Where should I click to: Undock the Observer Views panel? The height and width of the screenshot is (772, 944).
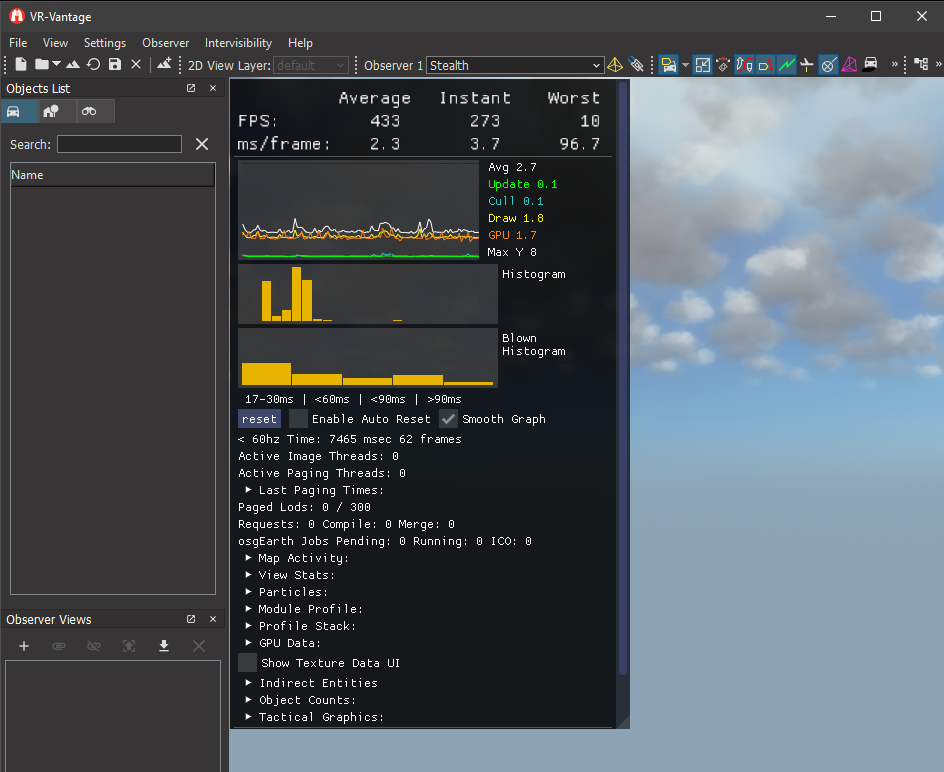(x=191, y=619)
